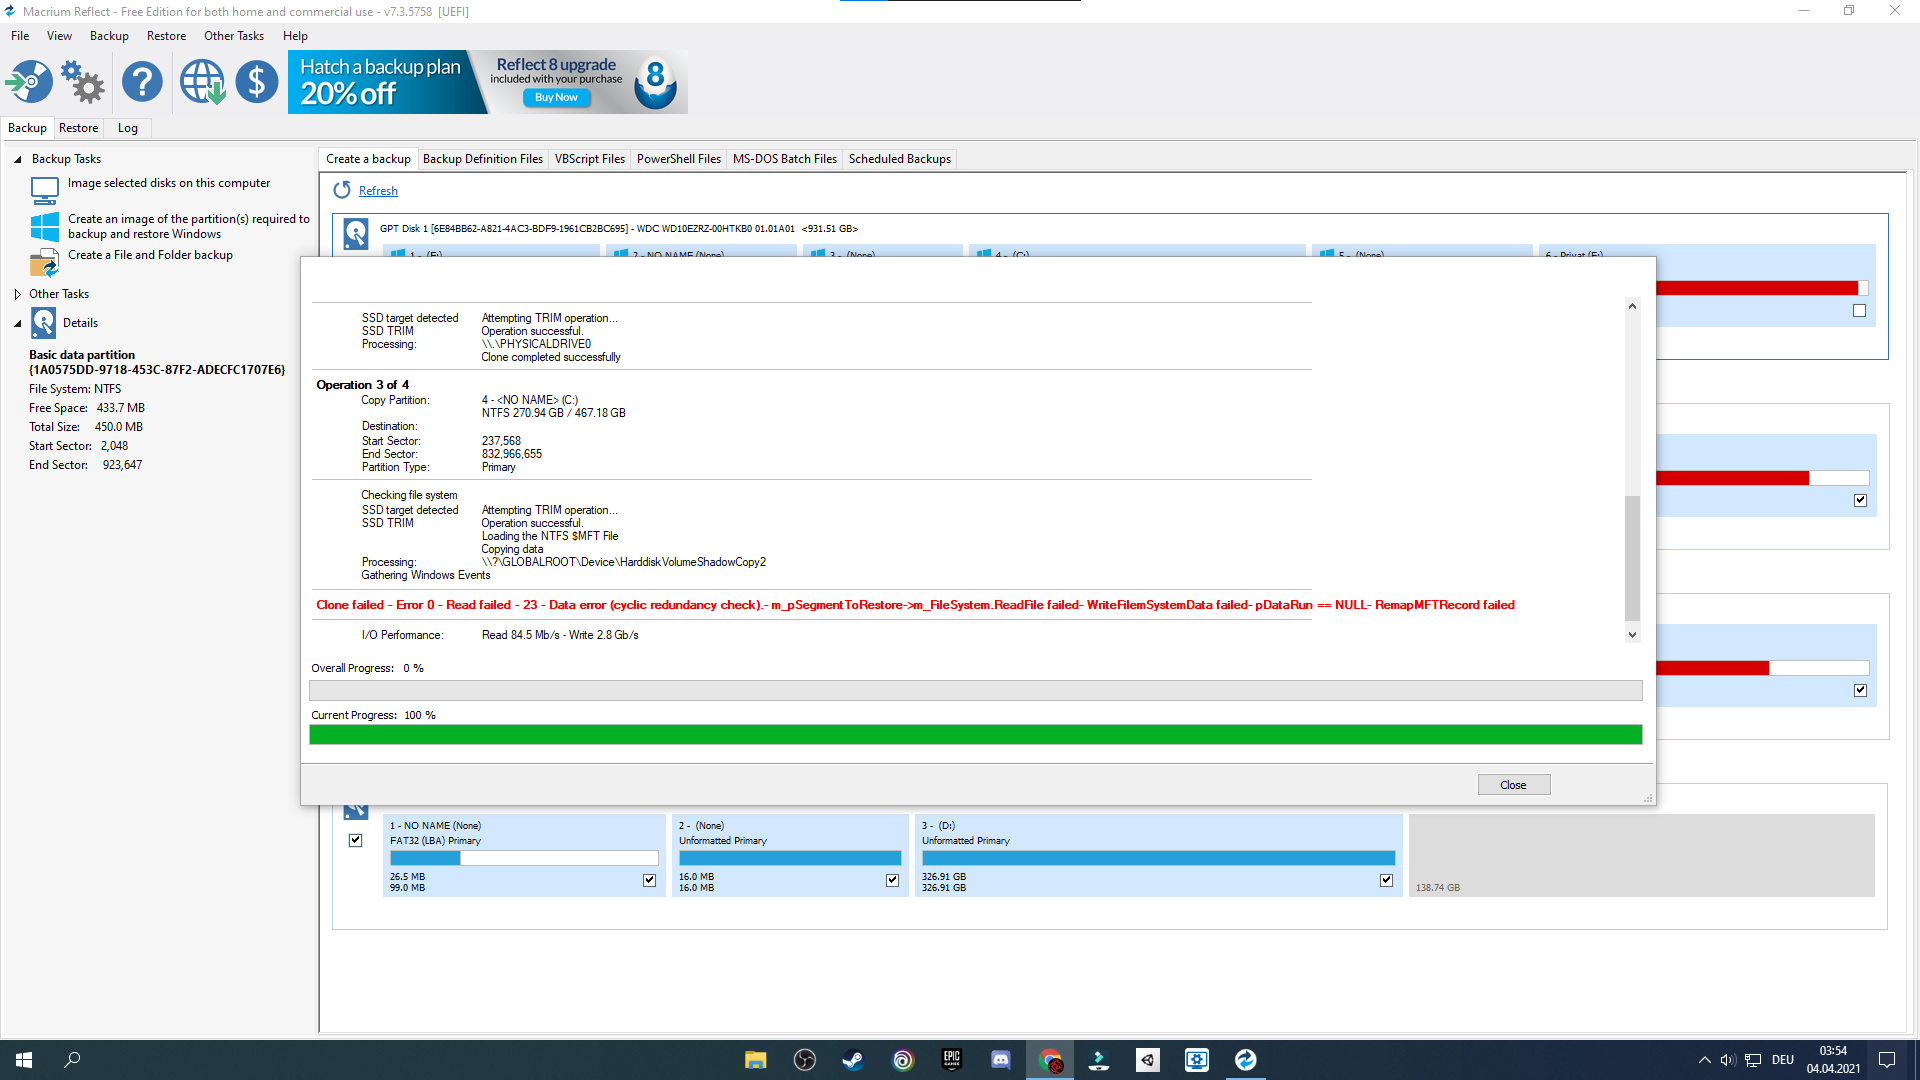Select 'Create a File and Folder backup' icon
Screen dimensions: 1920x1080
coord(44,263)
